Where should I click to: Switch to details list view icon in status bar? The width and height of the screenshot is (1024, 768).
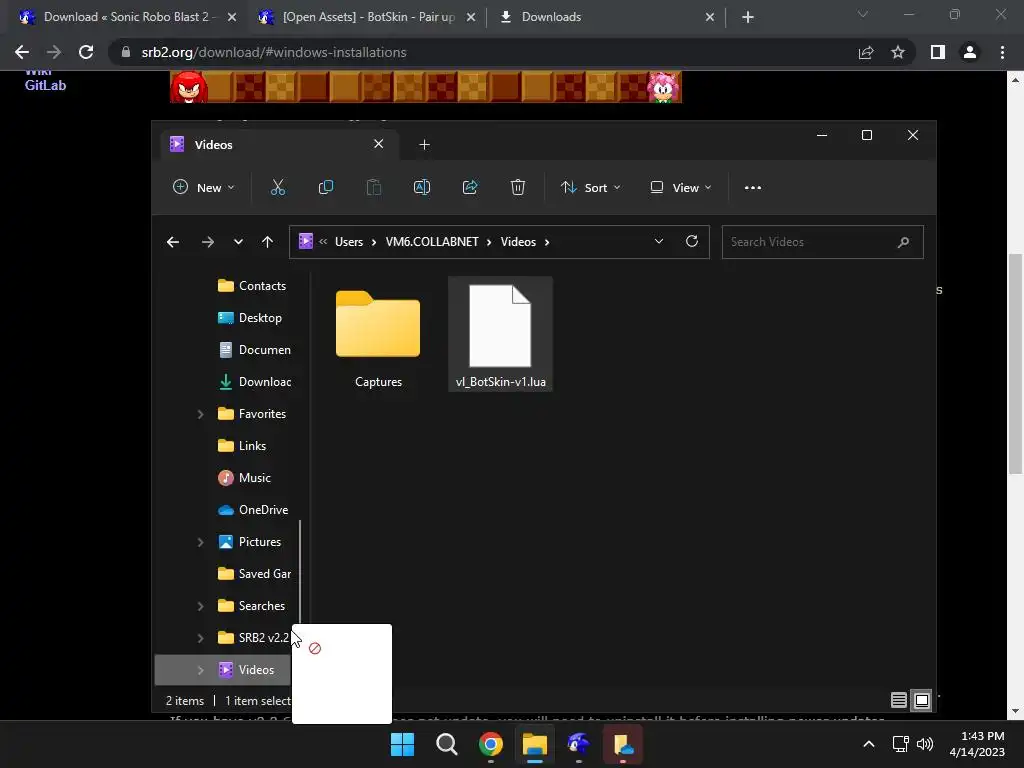[899, 701]
